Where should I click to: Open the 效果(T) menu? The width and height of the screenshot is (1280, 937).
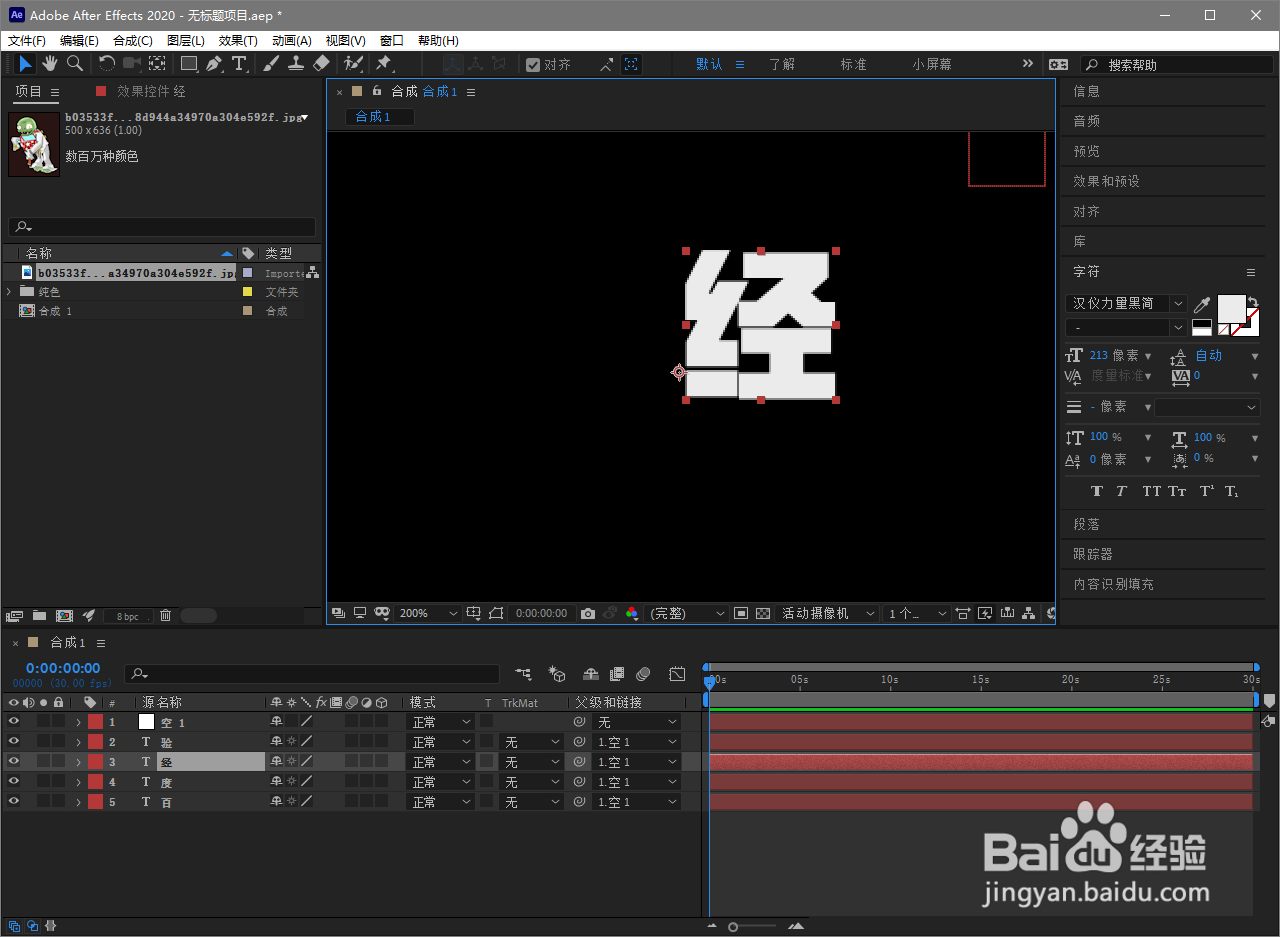pos(237,40)
